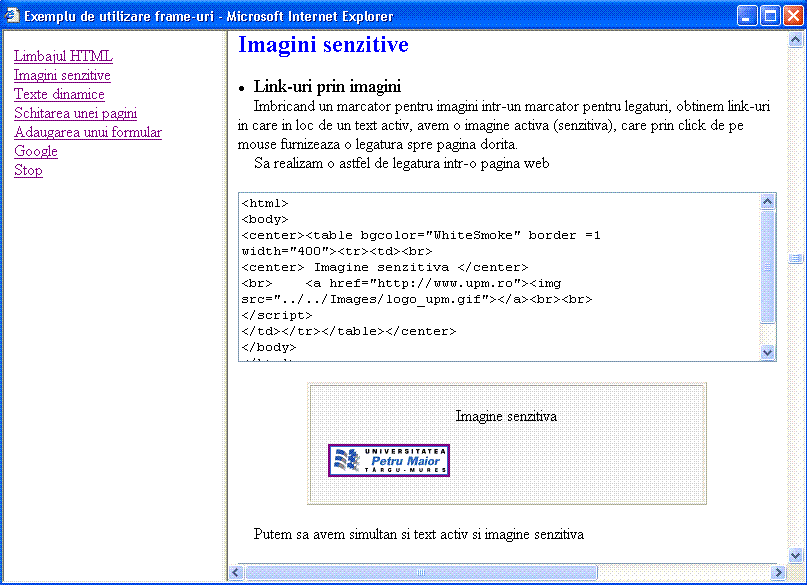
Task: Minimize the Internet Explorer window
Action: 747,16
